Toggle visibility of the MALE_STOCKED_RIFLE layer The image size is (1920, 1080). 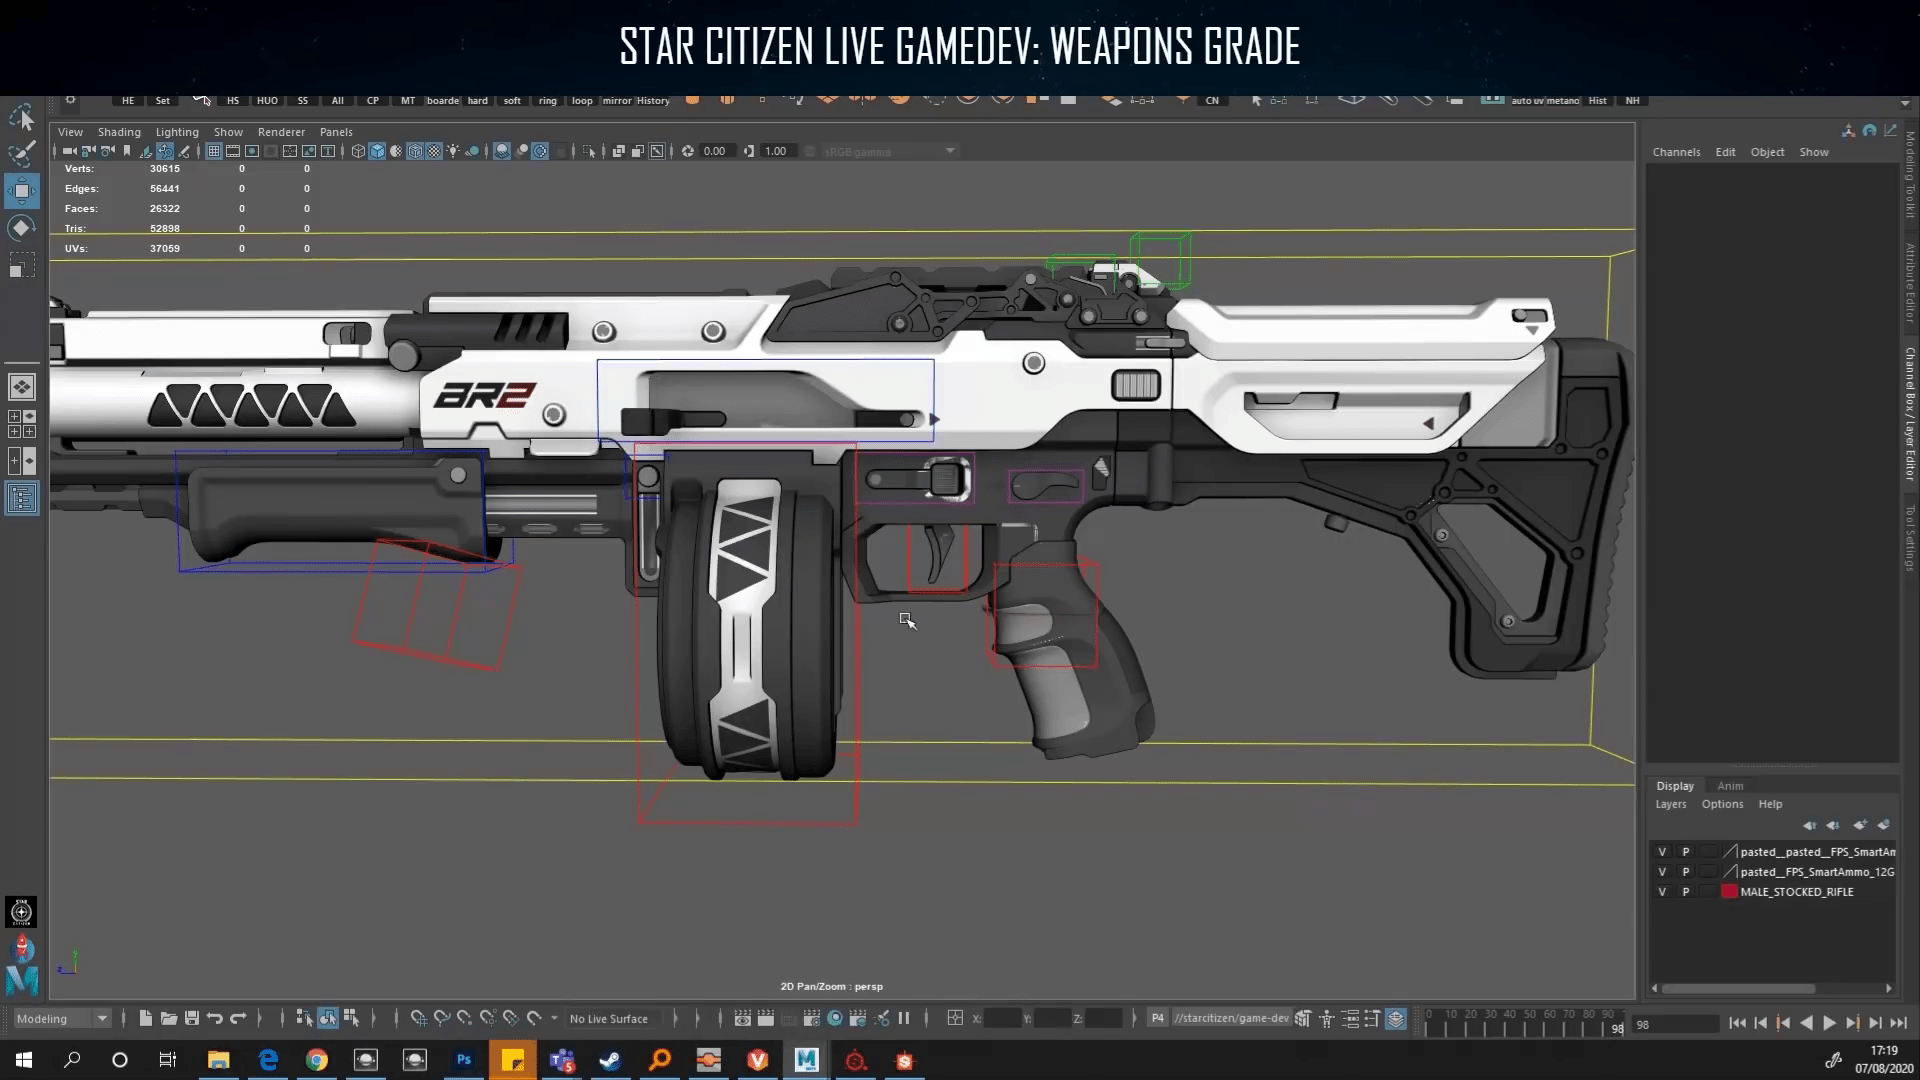point(1662,891)
